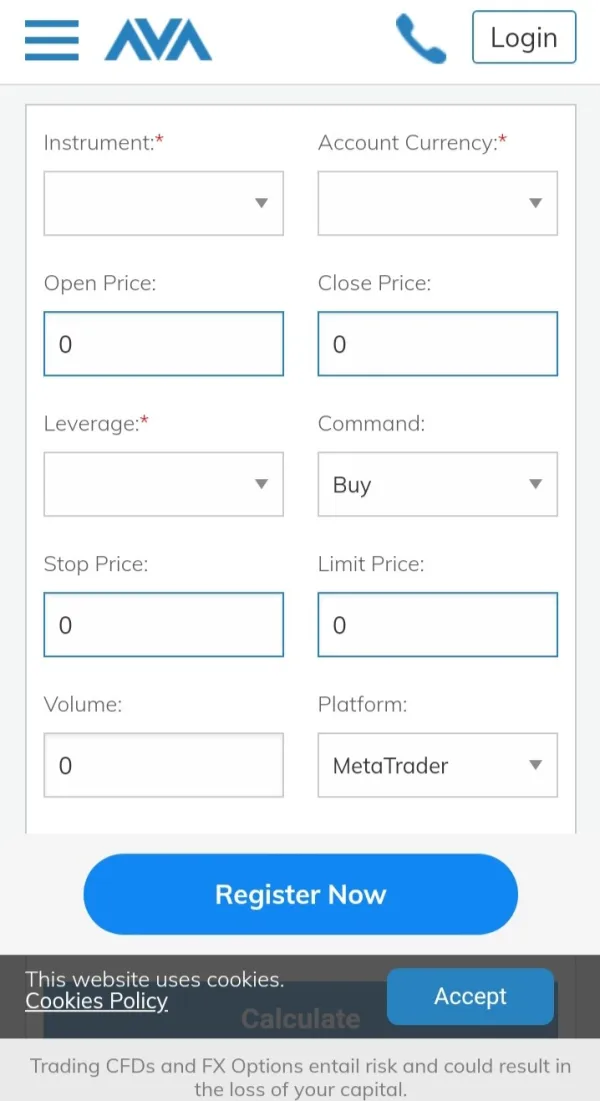Tap the phone call icon
Screen dimensions: 600x1101
(421, 39)
